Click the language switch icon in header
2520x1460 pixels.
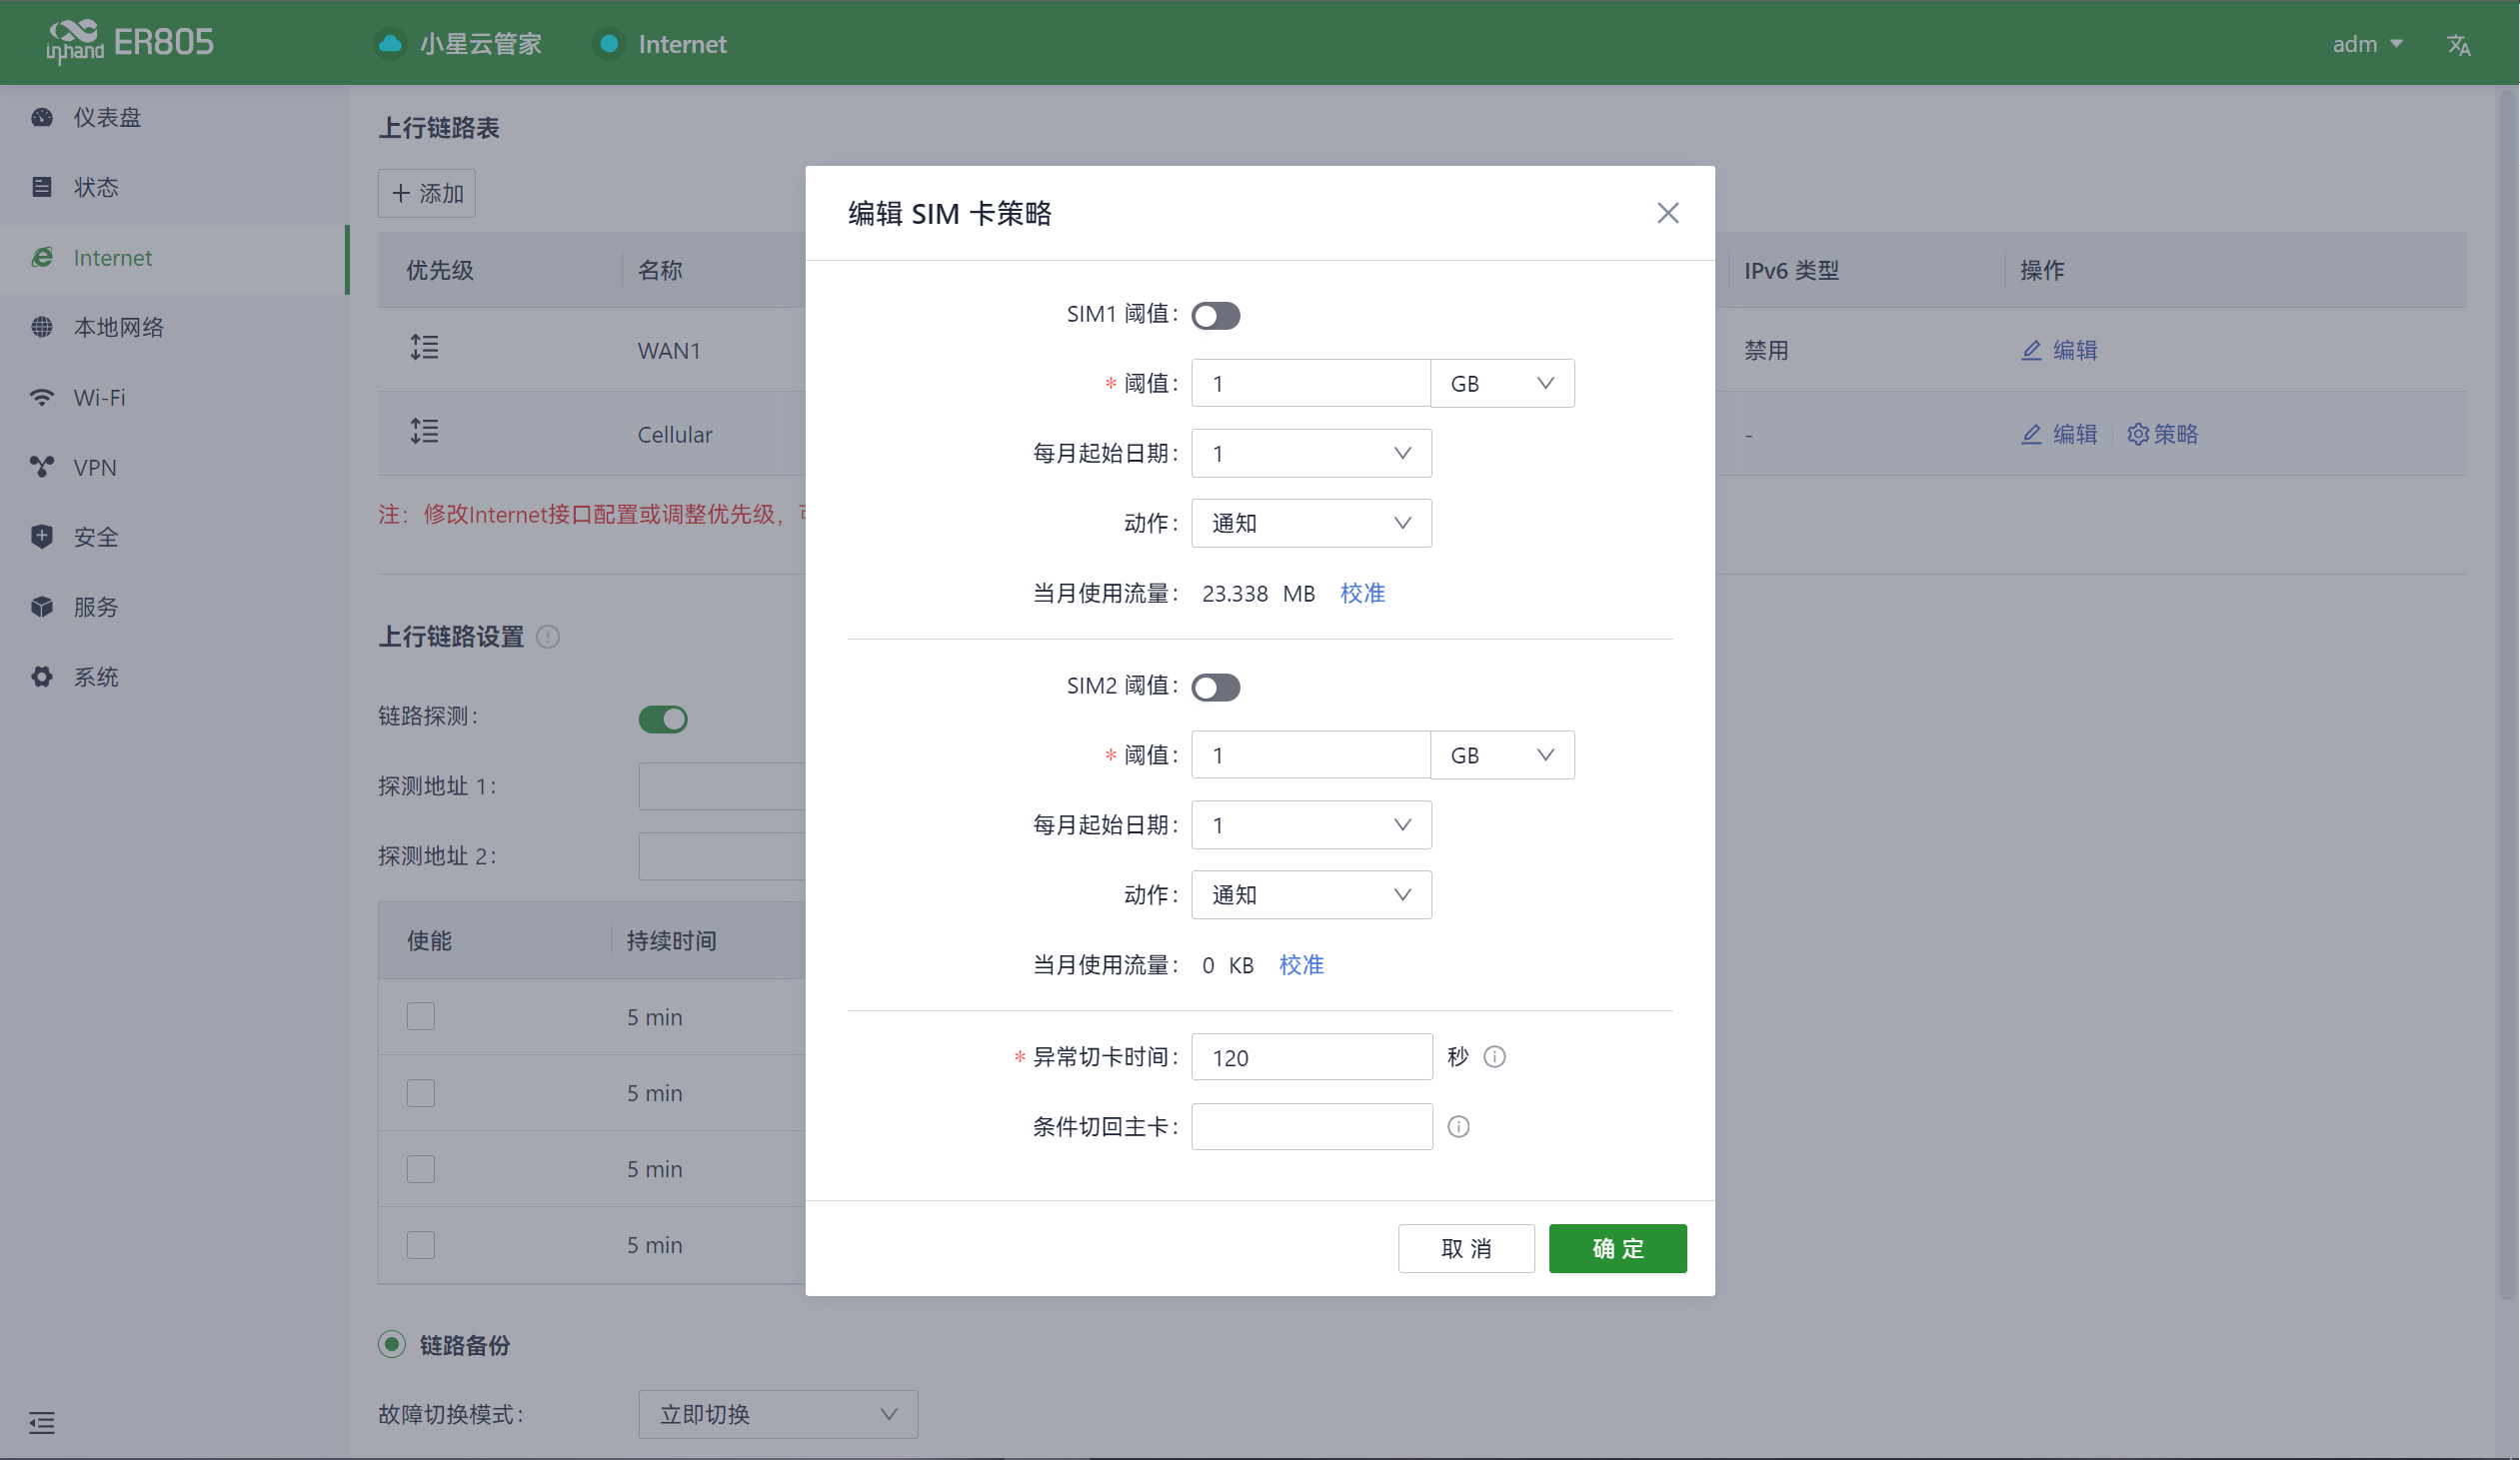[x=2458, y=45]
